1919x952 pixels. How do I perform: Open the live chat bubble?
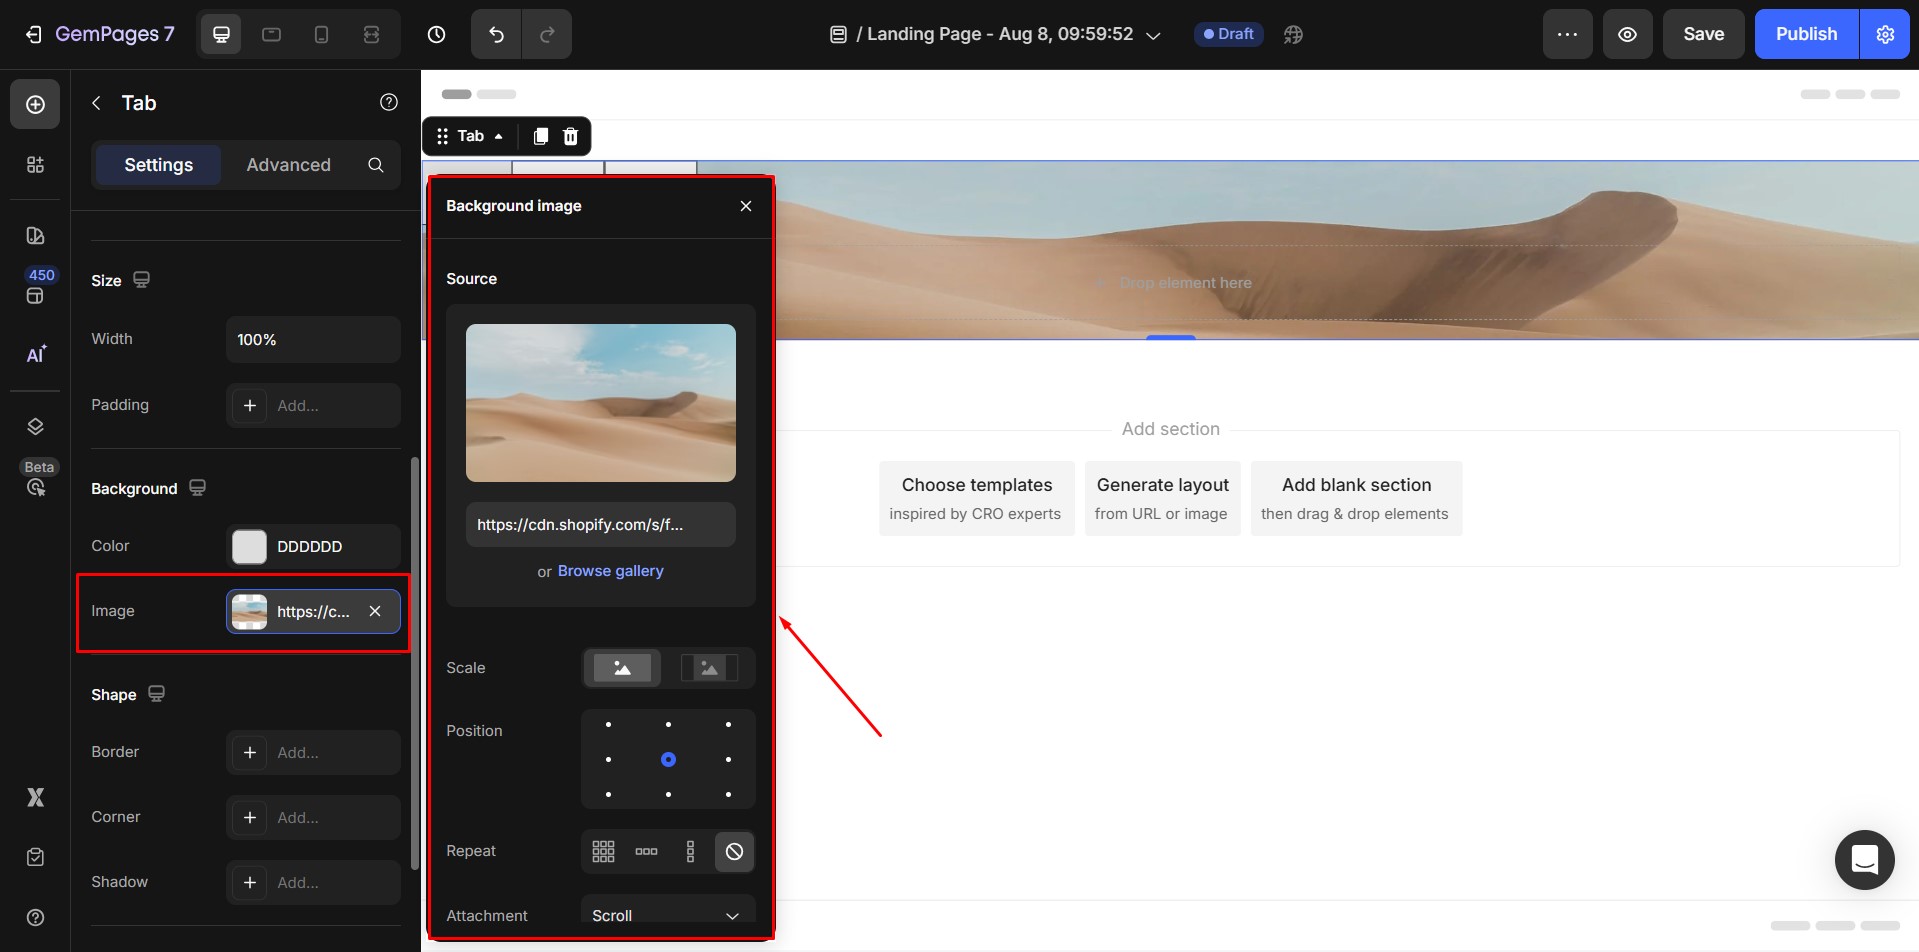pyautogui.click(x=1864, y=859)
